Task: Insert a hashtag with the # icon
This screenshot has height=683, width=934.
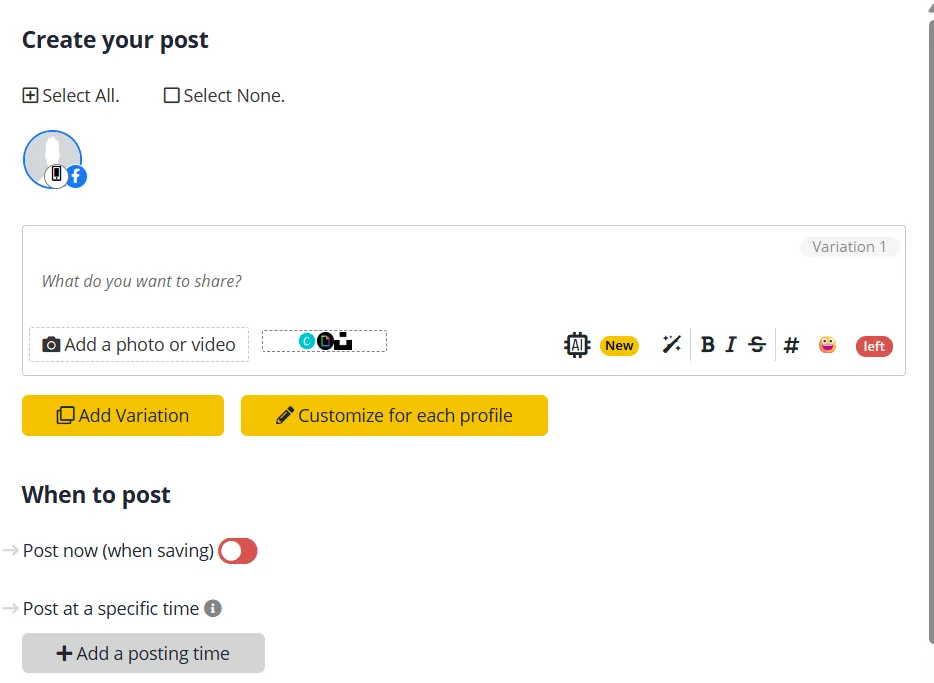Action: coord(791,345)
